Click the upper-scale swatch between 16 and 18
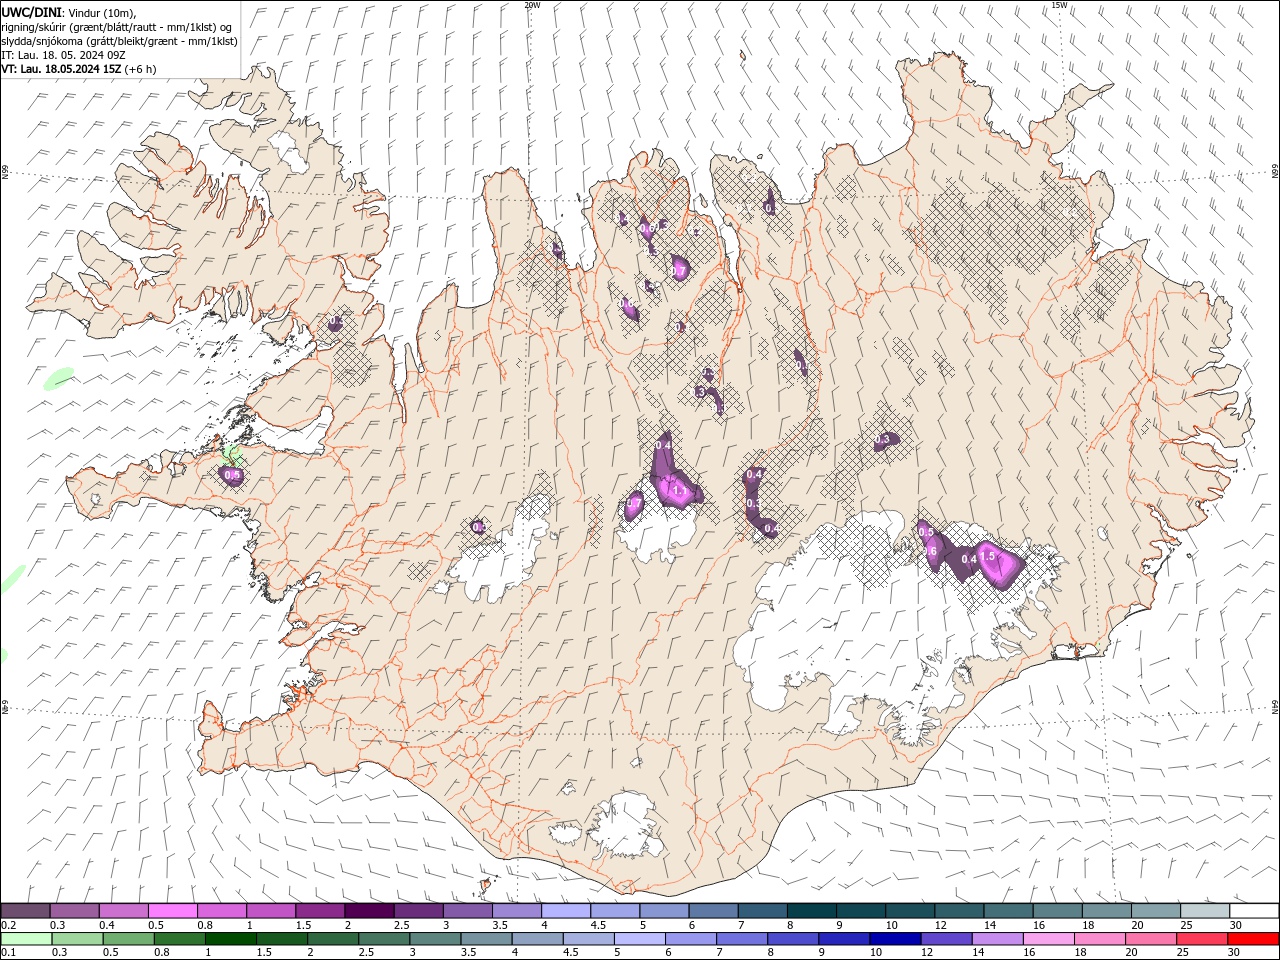The width and height of the screenshot is (1280, 960). (1055, 911)
